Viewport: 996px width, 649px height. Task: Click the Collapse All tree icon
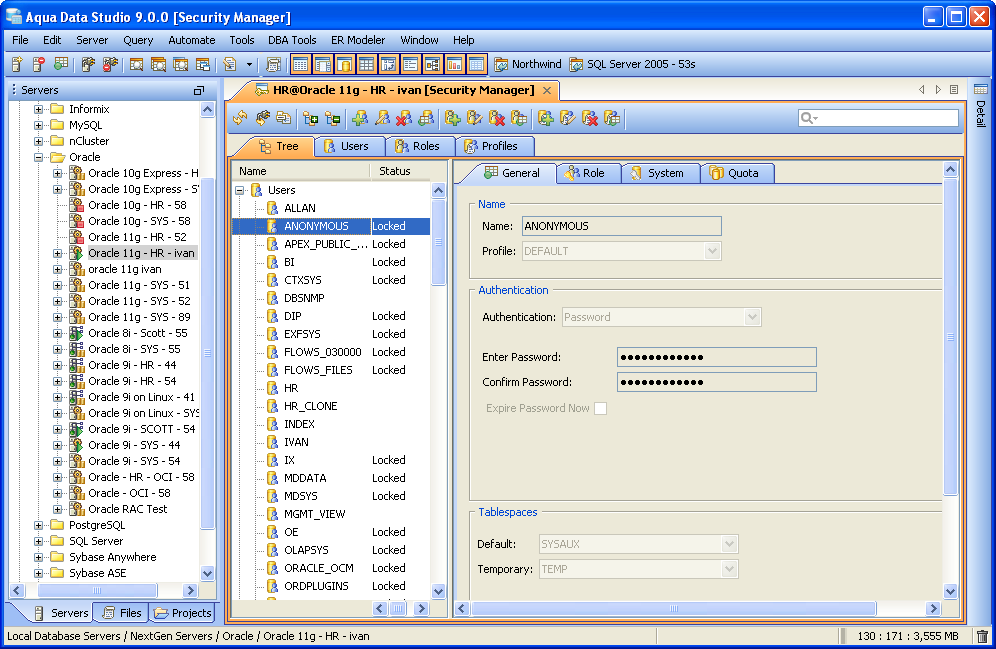pyautogui.click(x=332, y=118)
